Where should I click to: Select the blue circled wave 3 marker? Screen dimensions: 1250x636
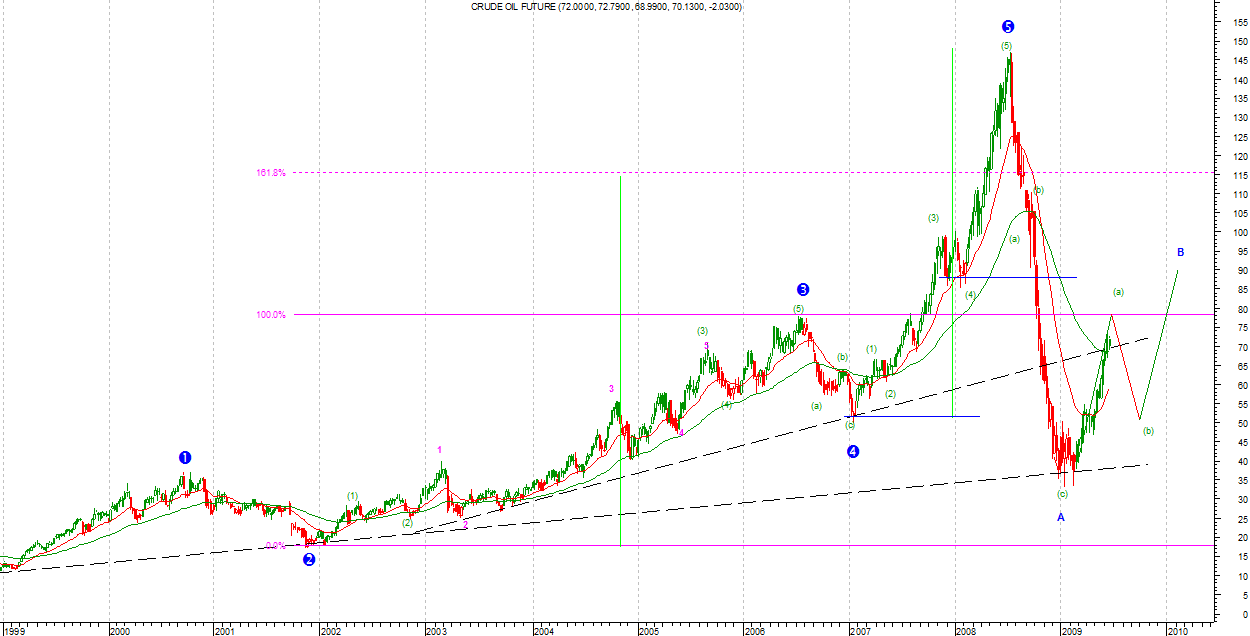click(x=802, y=290)
